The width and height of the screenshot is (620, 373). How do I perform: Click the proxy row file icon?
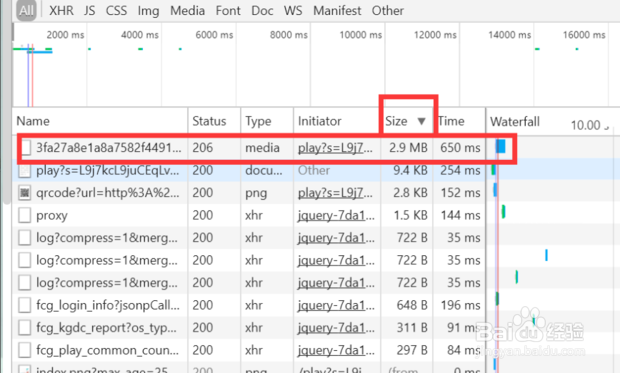[25, 216]
